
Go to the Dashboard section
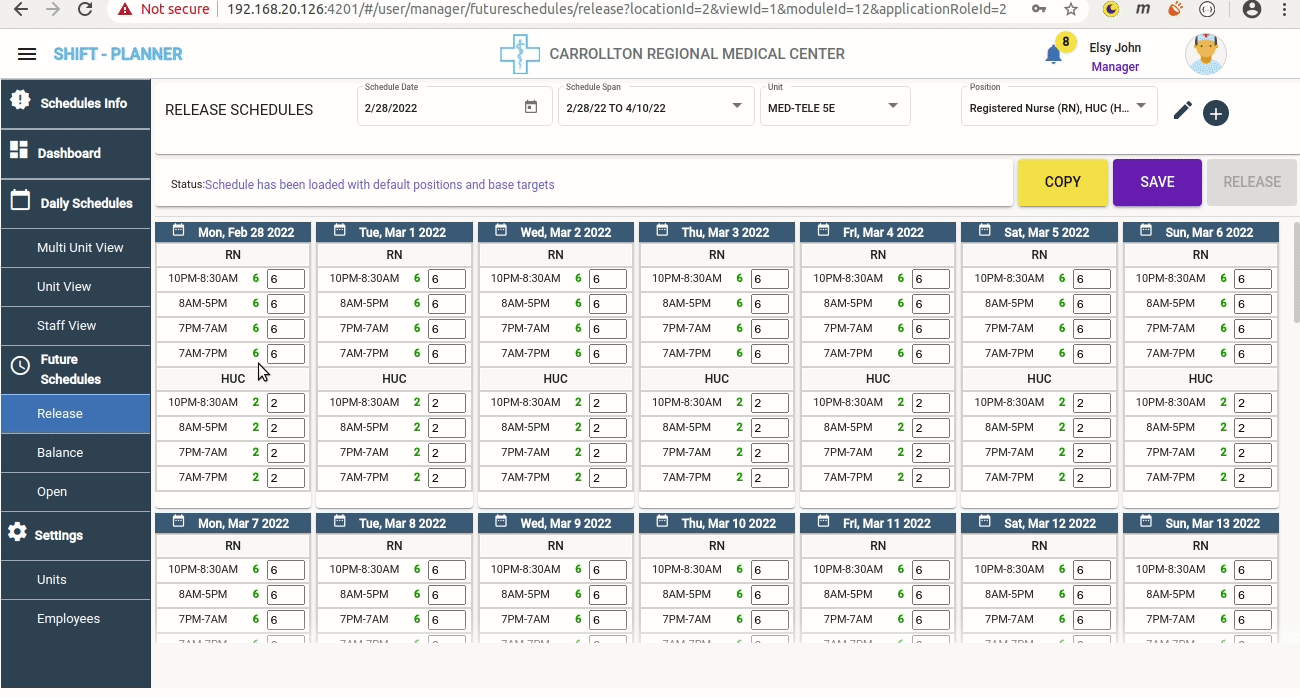coord(69,153)
